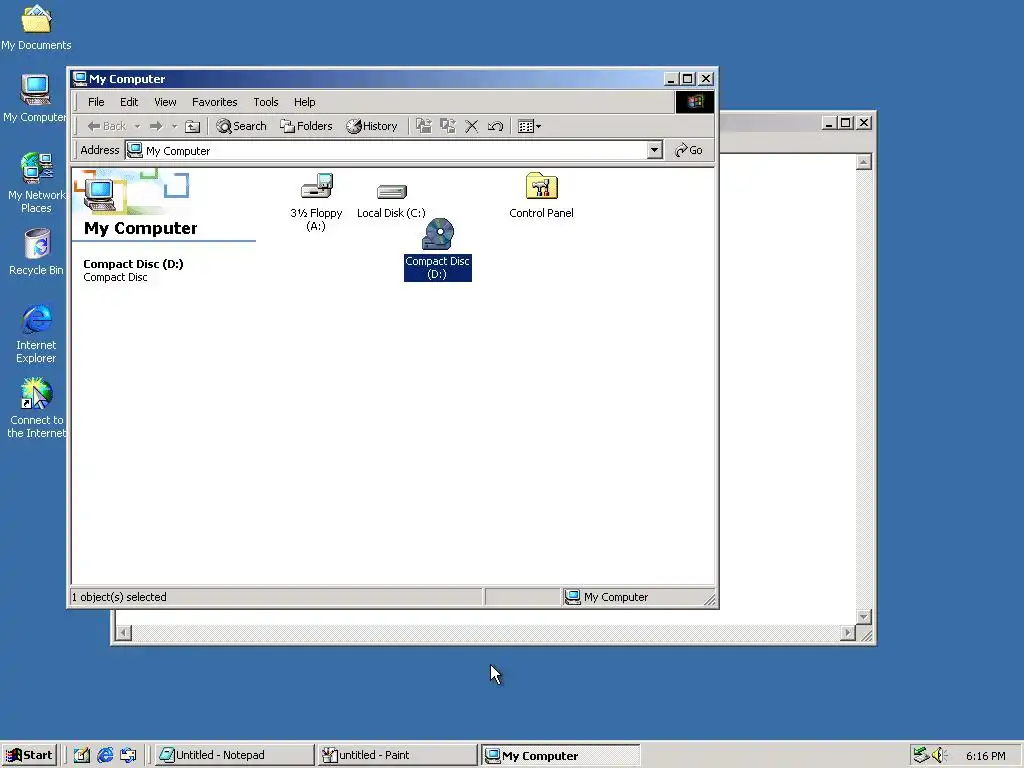The width and height of the screenshot is (1024, 768).
Task: Click the Connect to the Internet desktop shortcut
Action: coord(36,408)
